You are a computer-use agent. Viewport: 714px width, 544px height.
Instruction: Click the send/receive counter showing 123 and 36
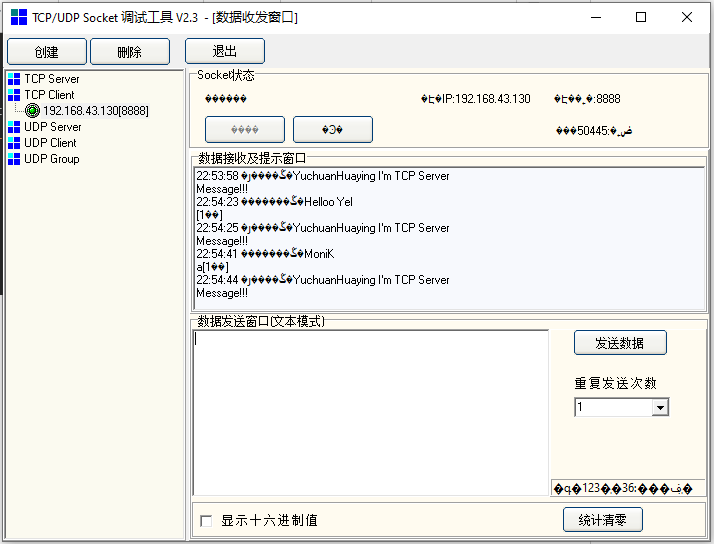pos(623,488)
